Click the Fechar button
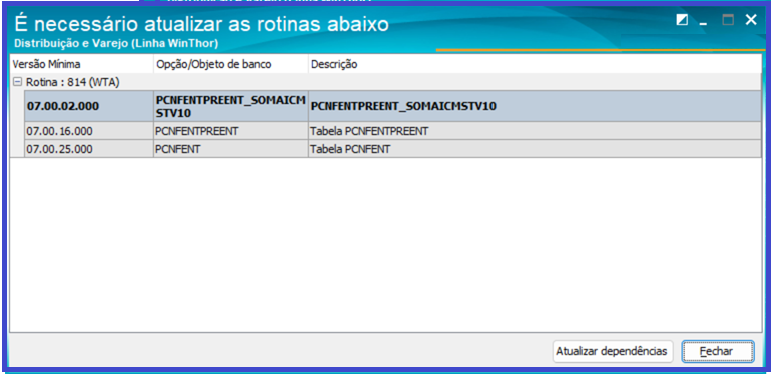Image resolution: width=771 pixels, height=374 pixels. click(x=717, y=351)
